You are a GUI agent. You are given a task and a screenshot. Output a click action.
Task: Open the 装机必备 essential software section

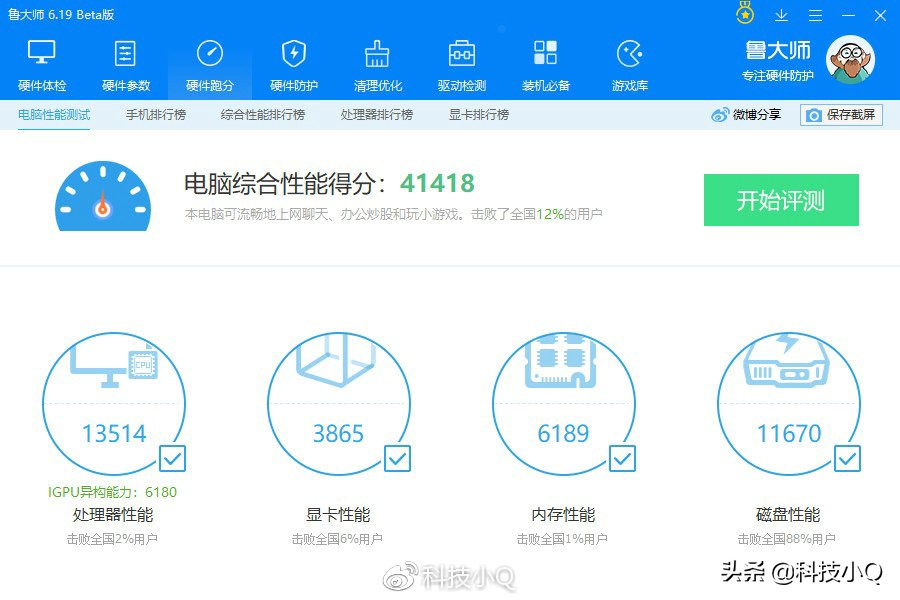pyautogui.click(x=545, y=62)
